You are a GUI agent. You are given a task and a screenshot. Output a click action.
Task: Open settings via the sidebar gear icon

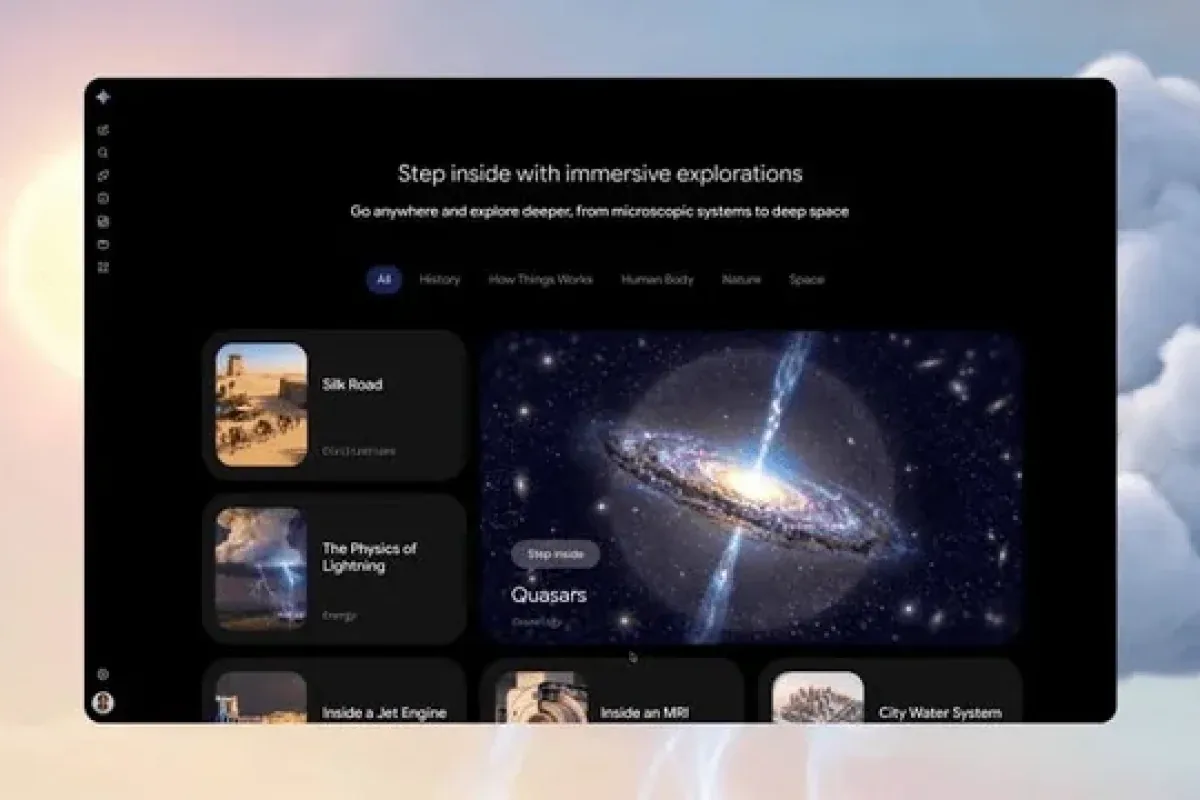pos(103,675)
